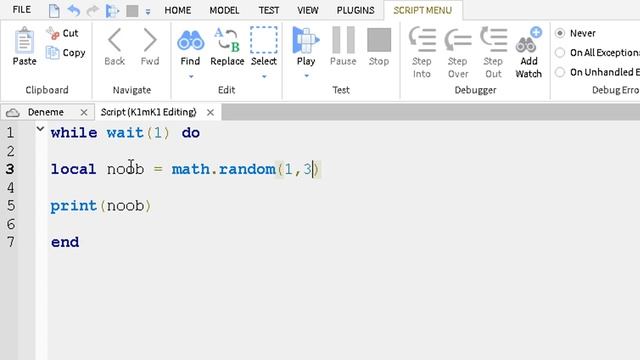640x360 pixels.
Task: Navigate Fwd with the right arrow
Action: click(150, 40)
